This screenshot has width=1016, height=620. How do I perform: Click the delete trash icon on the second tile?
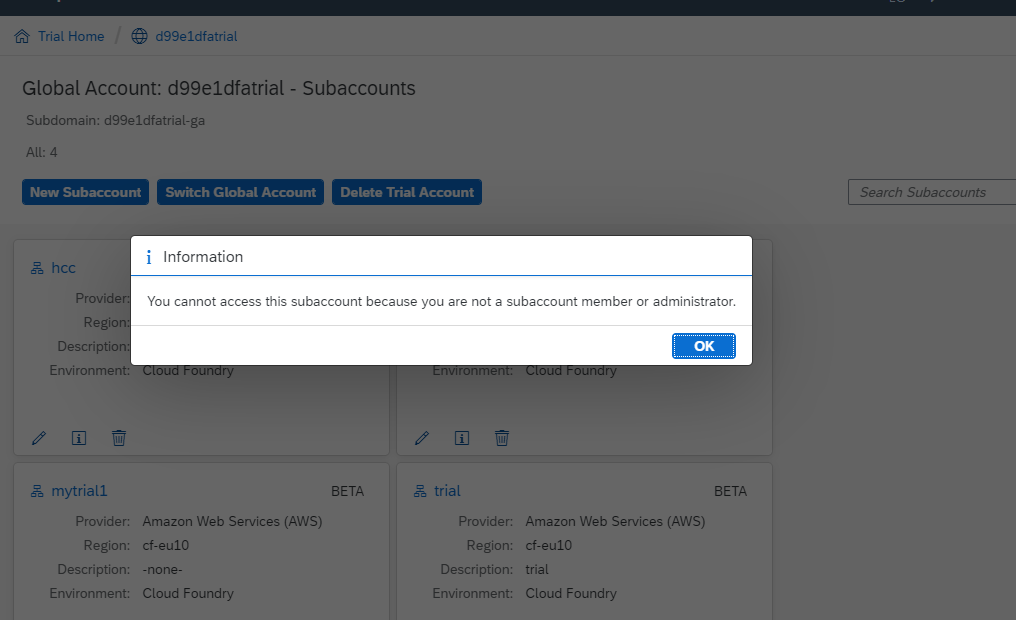pos(502,437)
